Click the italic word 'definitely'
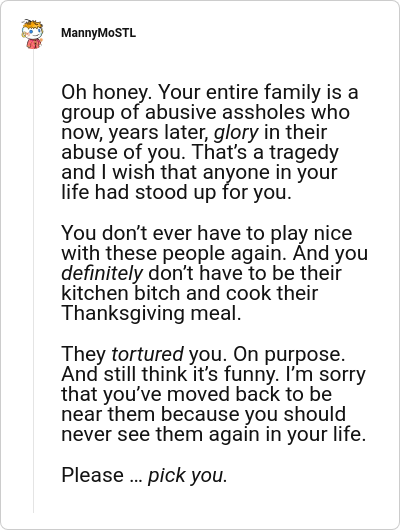 tap(102, 273)
